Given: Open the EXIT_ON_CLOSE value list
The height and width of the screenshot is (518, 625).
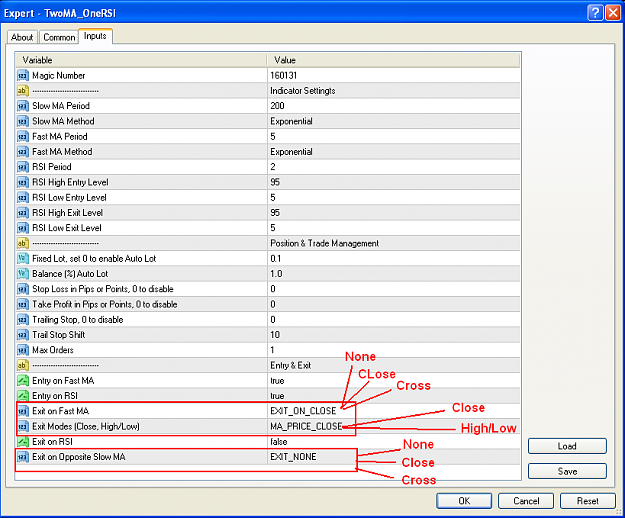Looking at the screenshot, I should coord(303,411).
